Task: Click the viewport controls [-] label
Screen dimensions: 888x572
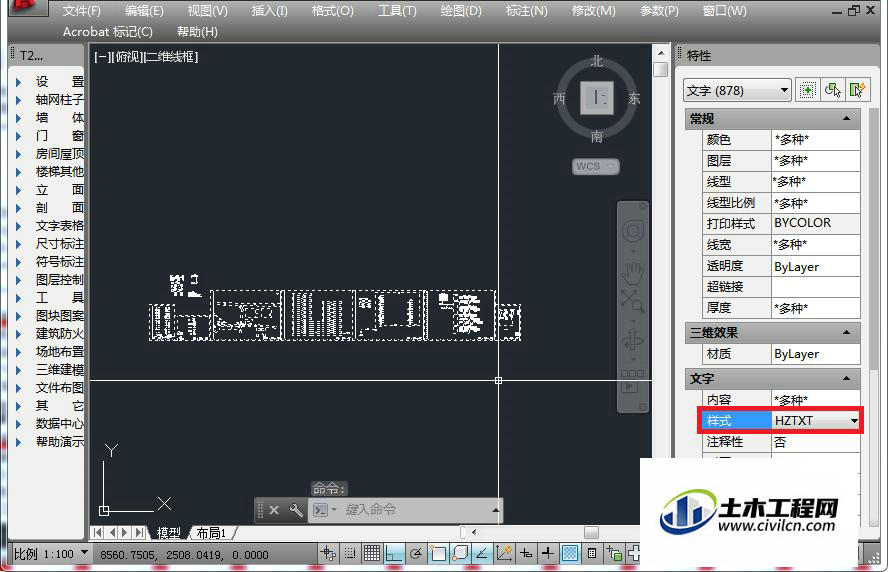Action: [x=102, y=57]
